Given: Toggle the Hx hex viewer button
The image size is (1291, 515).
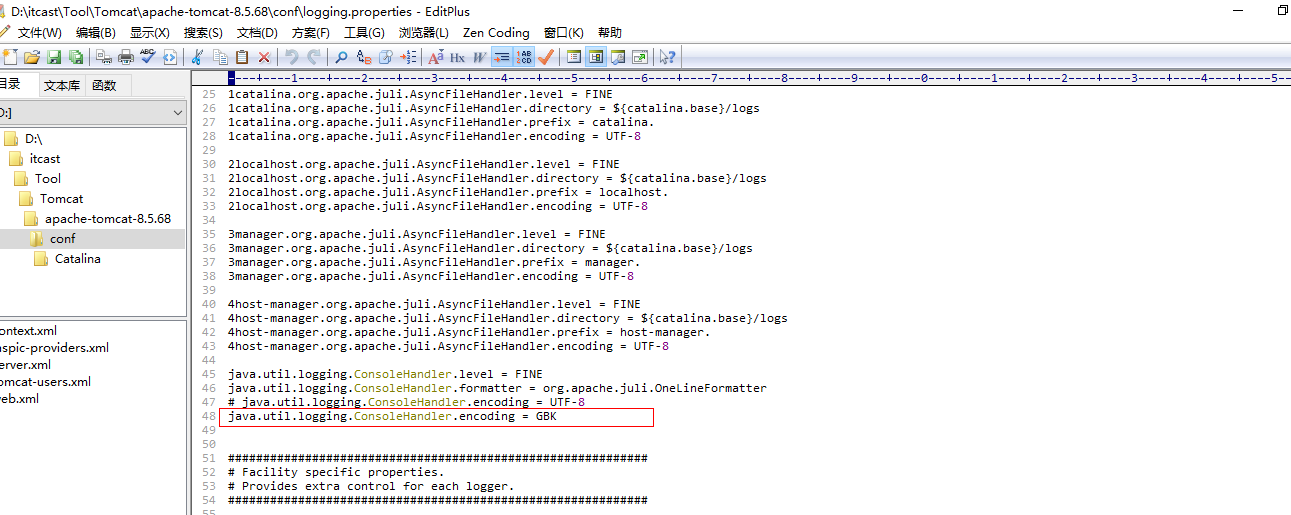Looking at the screenshot, I should point(457,57).
